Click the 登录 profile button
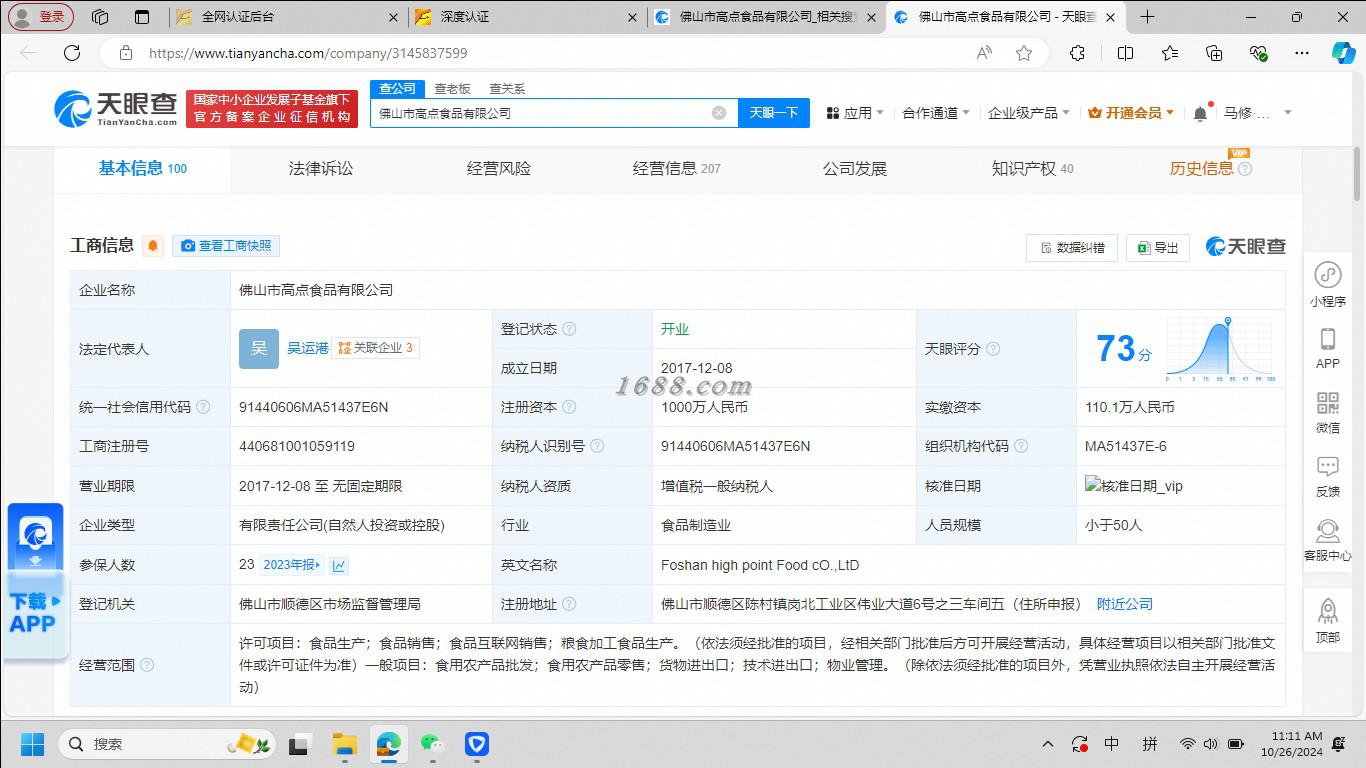 click(41, 17)
